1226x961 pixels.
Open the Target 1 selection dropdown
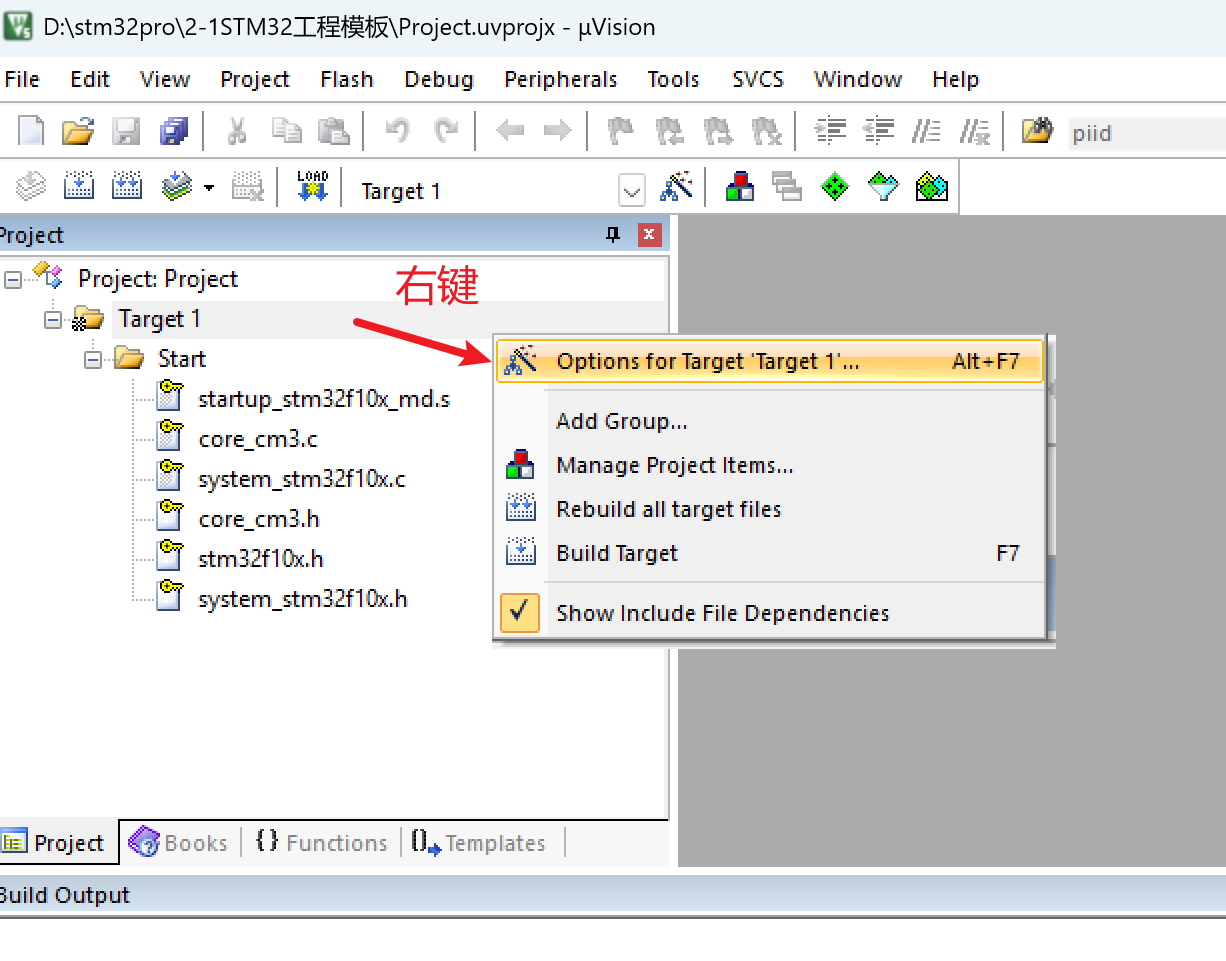[x=631, y=190]
